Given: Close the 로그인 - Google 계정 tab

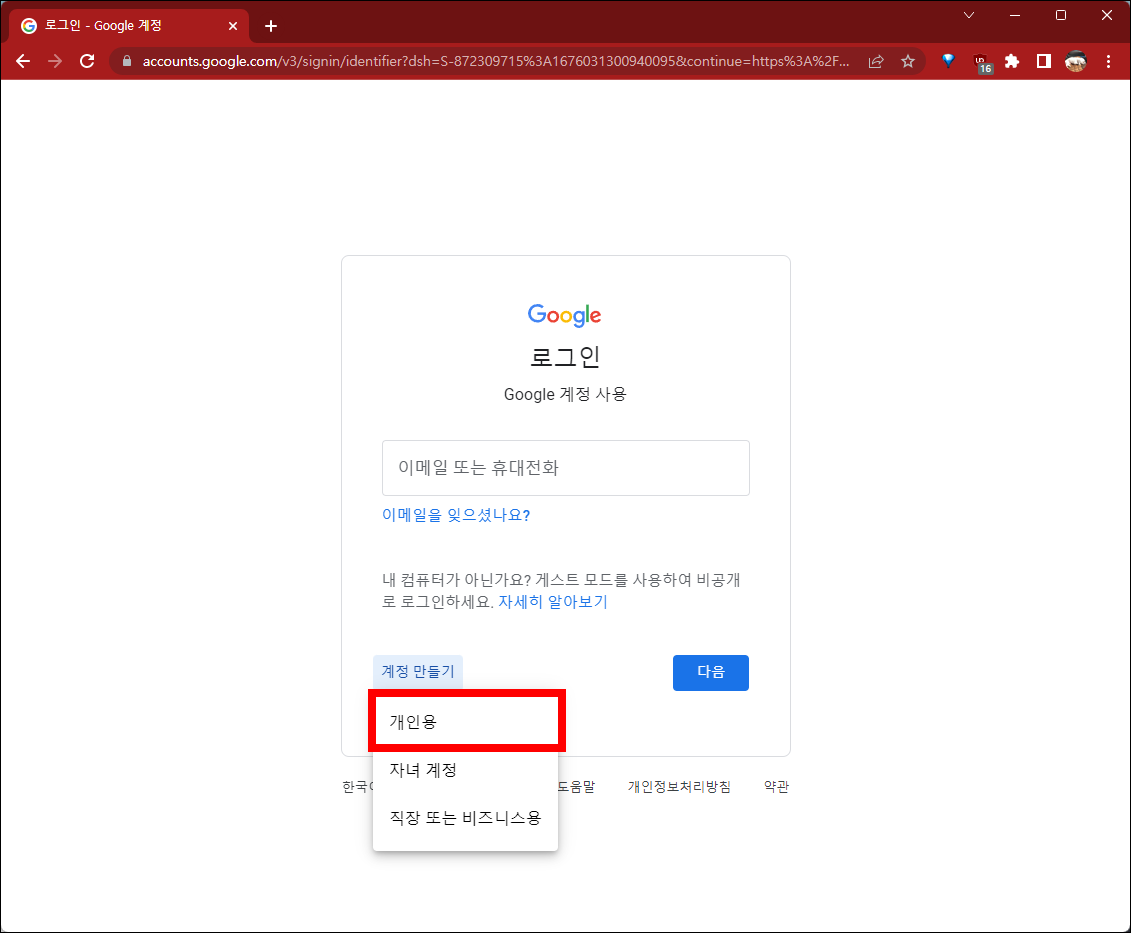Looking at the screenshot, I should point(232,26).
